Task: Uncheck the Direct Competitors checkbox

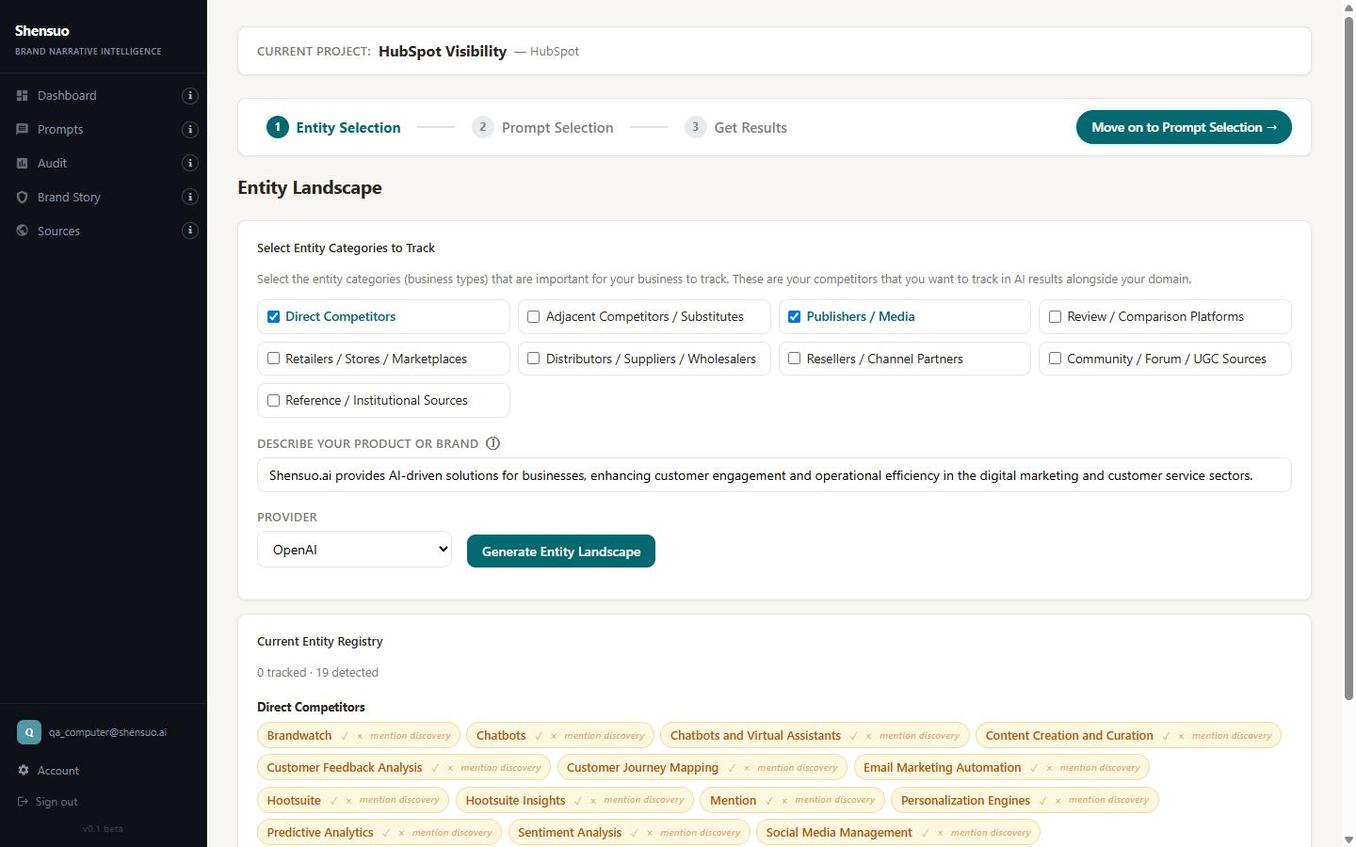Action: [x=272, y=316]
